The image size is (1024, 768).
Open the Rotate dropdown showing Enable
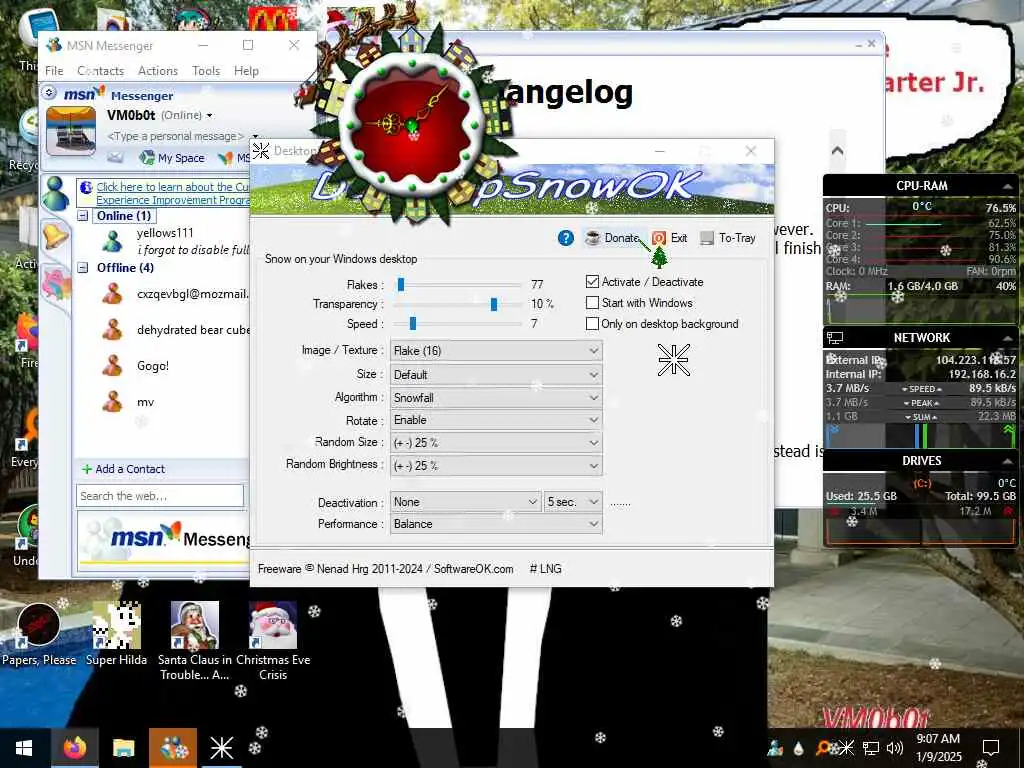pos(496,420)
